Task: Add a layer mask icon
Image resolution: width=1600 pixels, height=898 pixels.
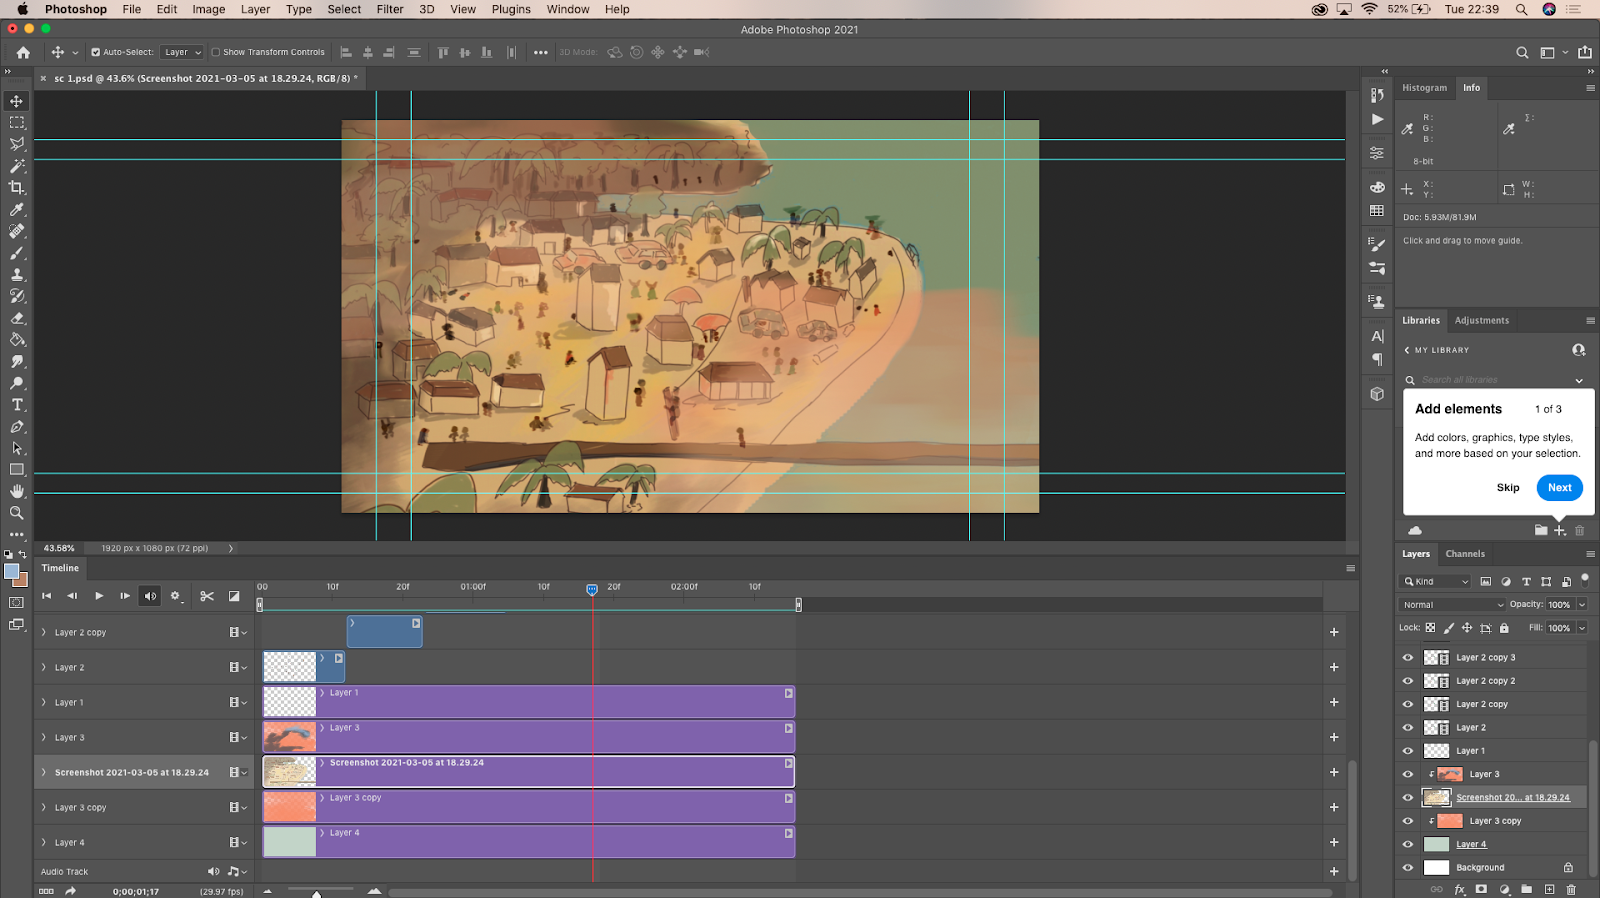Action: (1481, 889)
